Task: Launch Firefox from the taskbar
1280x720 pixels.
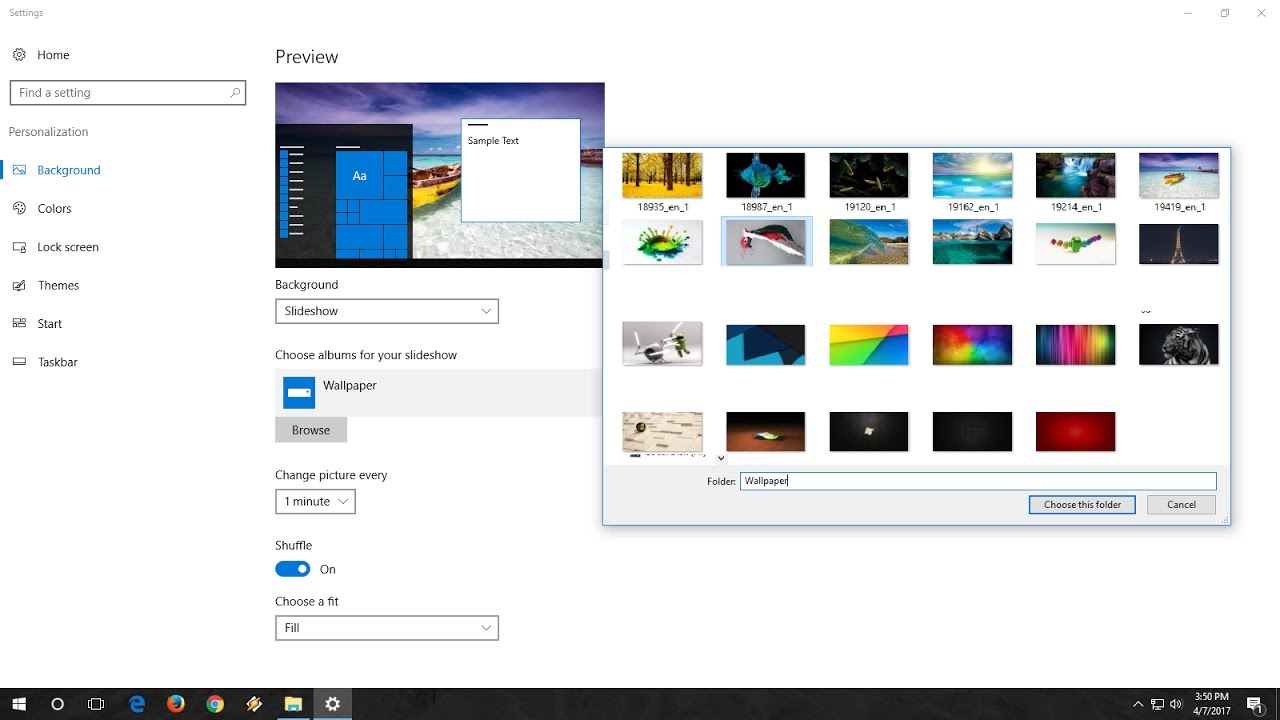Action: 176,704
